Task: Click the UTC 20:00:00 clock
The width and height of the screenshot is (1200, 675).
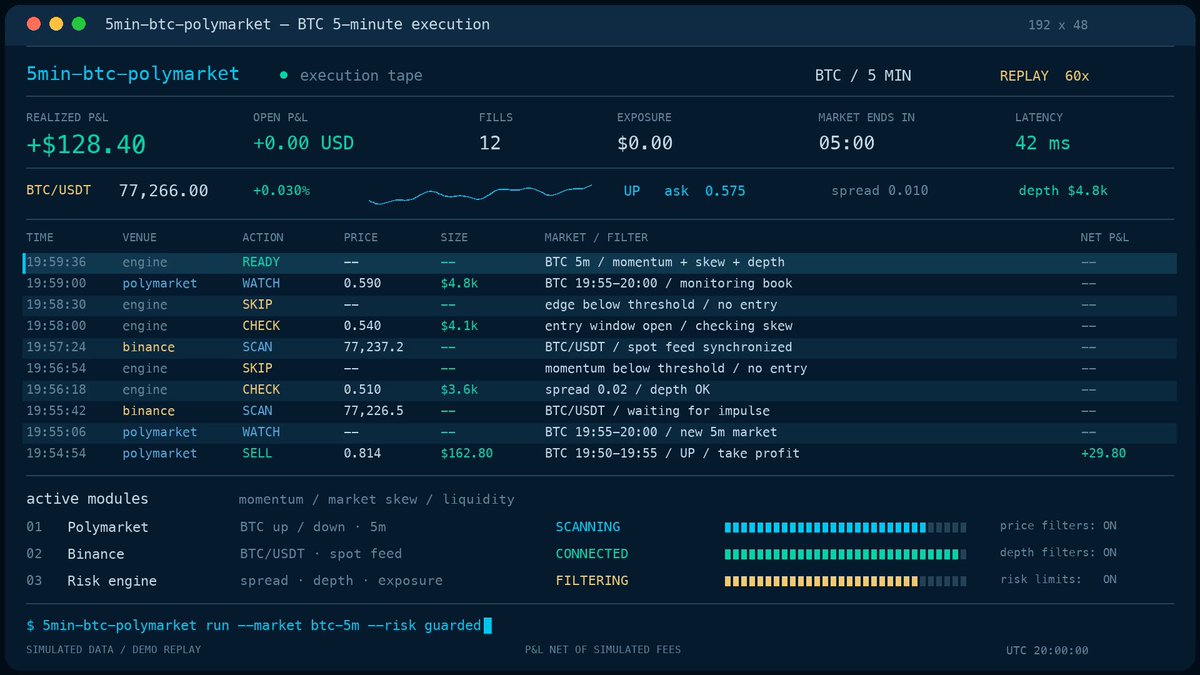Action: point(1047,651)
